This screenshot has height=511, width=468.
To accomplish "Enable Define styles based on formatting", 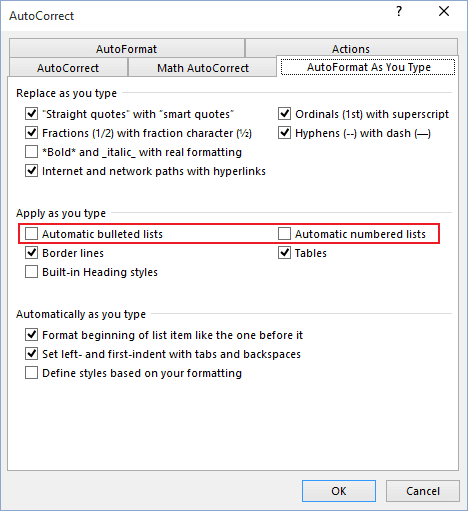I will click(32, 373).
